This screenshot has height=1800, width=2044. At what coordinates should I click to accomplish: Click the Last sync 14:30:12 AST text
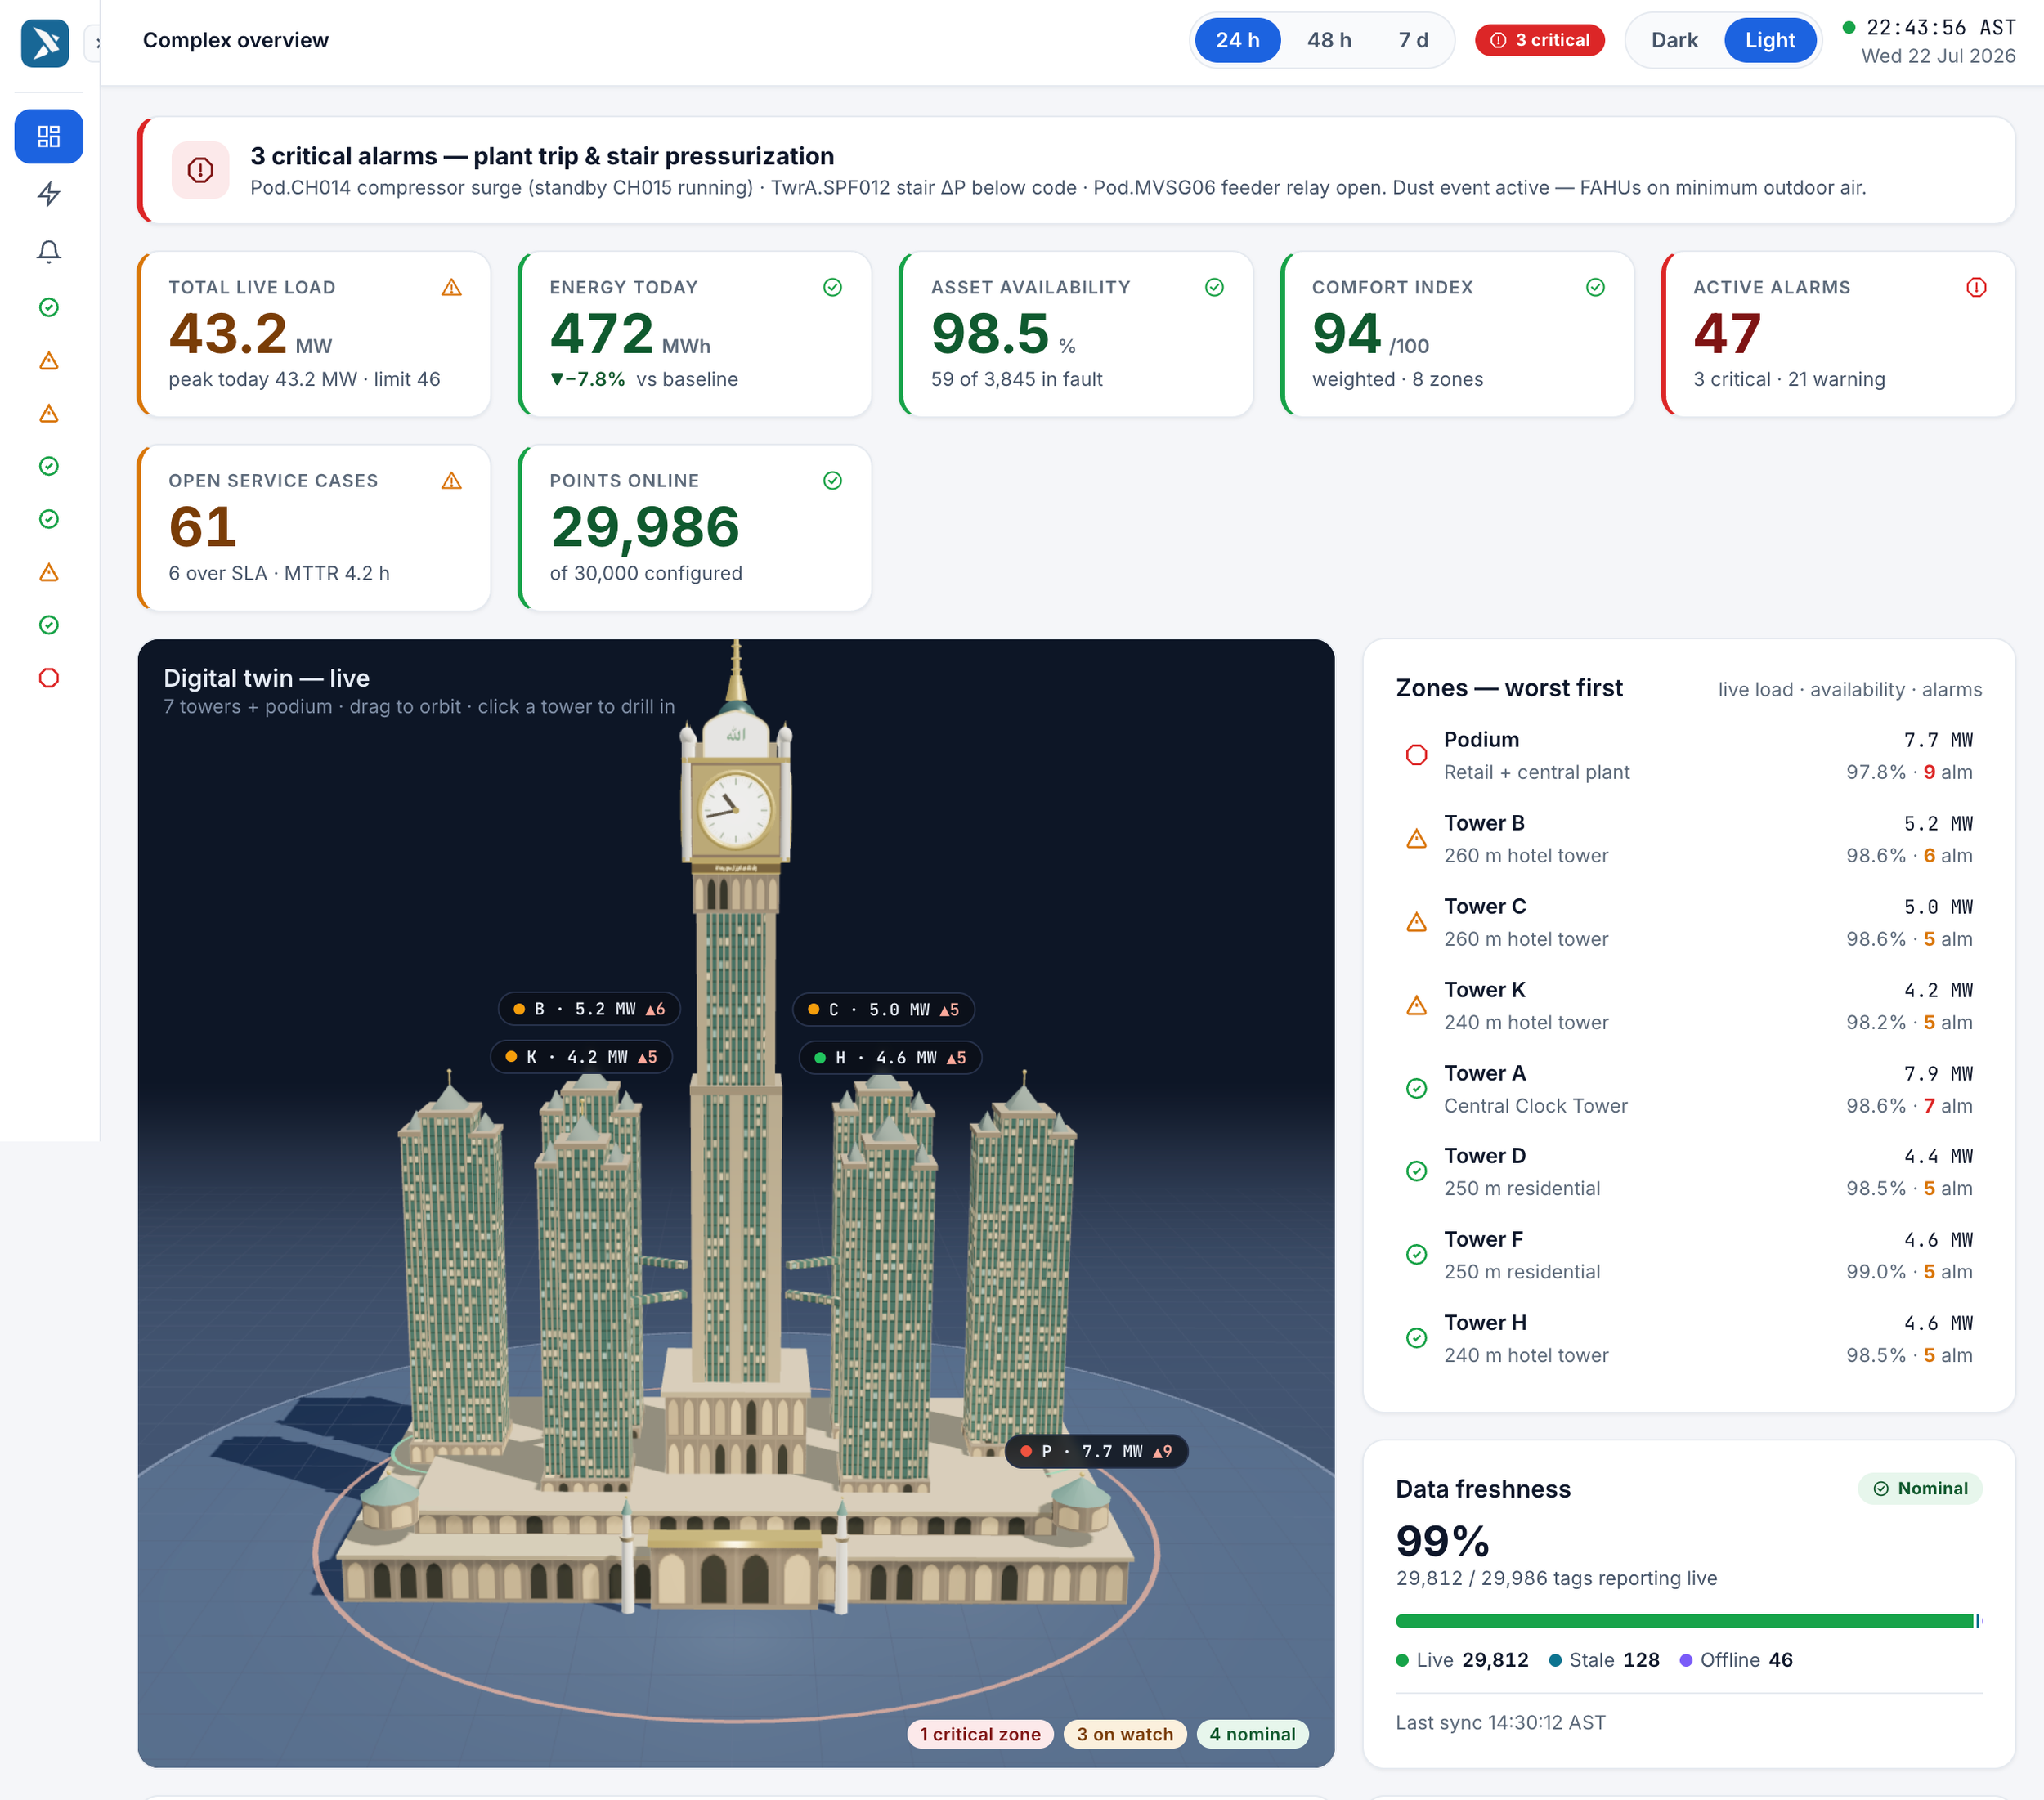click(1501, 1722)
